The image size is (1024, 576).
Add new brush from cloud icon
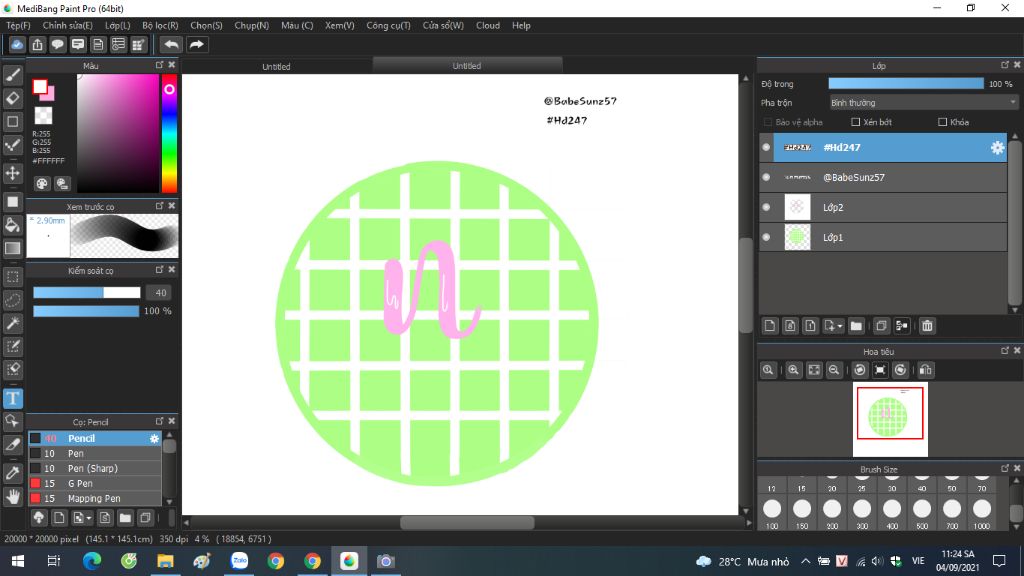click(x=39, y=518)
